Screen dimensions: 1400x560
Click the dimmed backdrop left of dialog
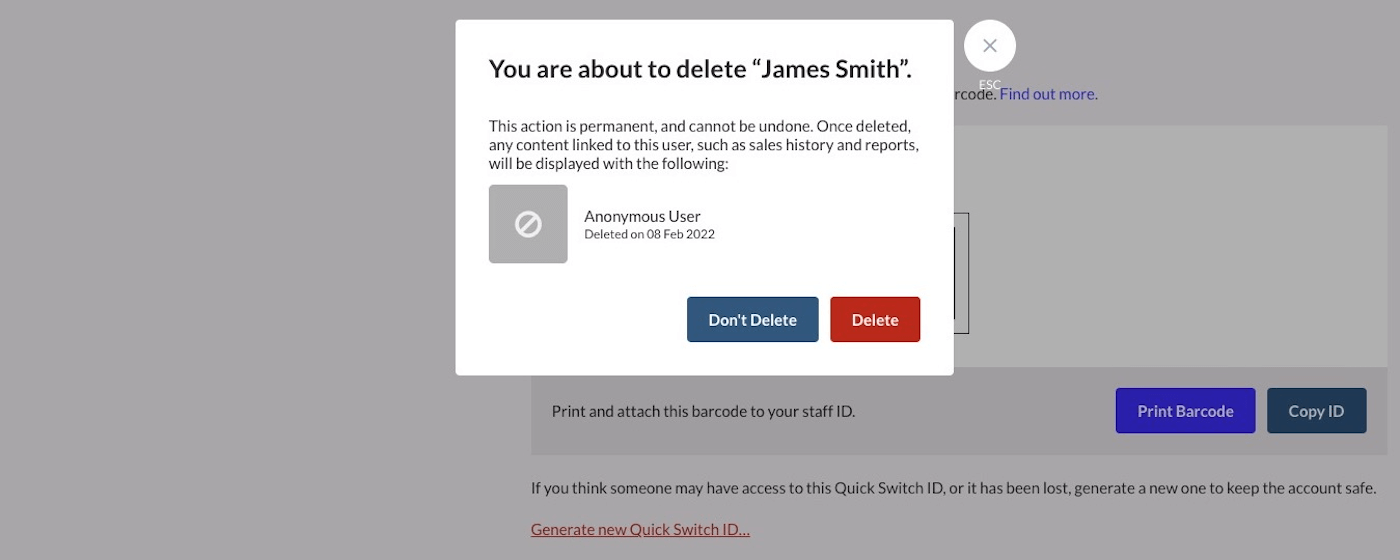227,280
